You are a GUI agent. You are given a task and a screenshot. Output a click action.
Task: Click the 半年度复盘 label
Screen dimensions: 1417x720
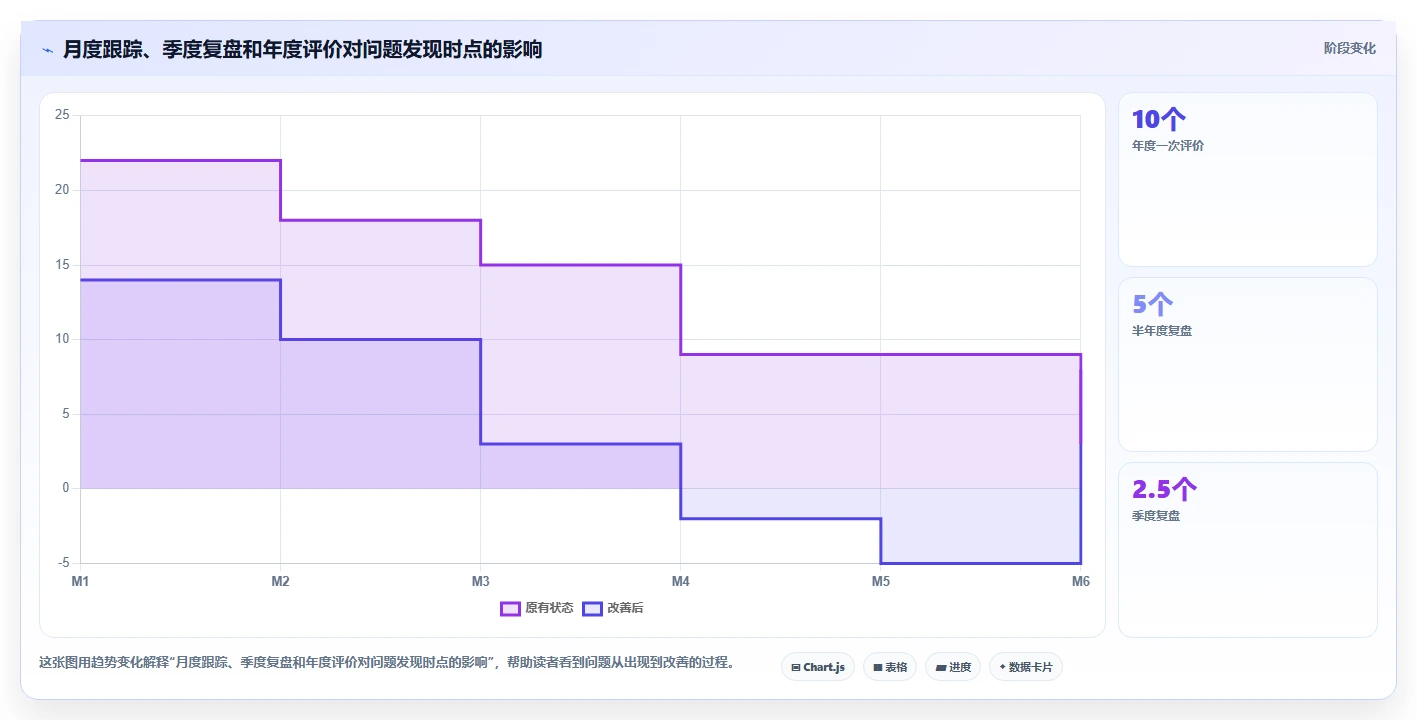pos(1162,331)
